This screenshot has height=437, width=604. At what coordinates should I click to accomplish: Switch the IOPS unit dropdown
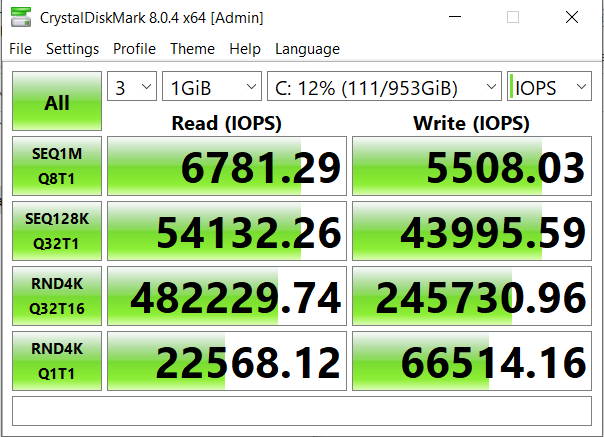pyautogui.click(x=549, y=88)
